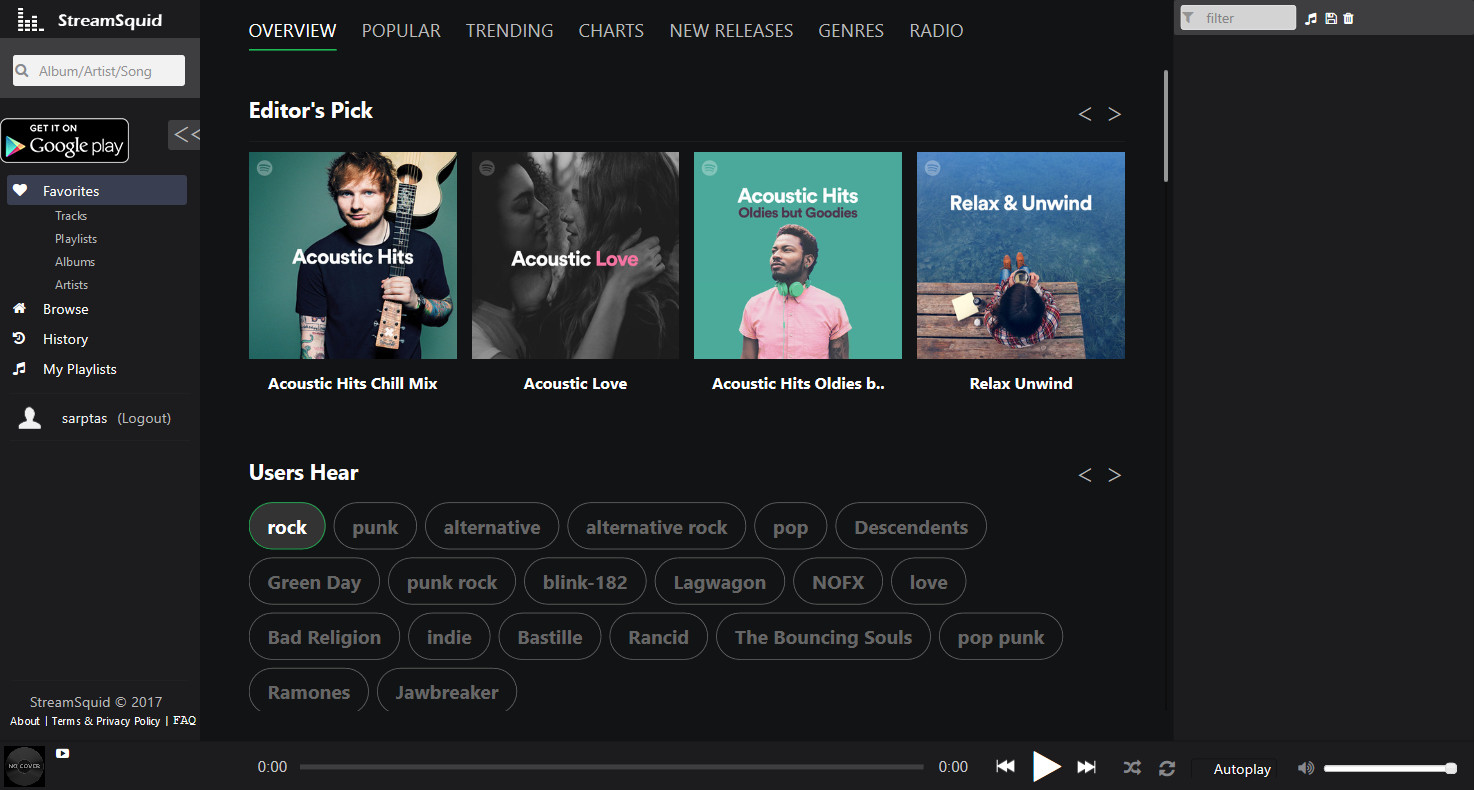
Task: Open the Acoustic Love playlist cover
Action: tap(575, 255)
